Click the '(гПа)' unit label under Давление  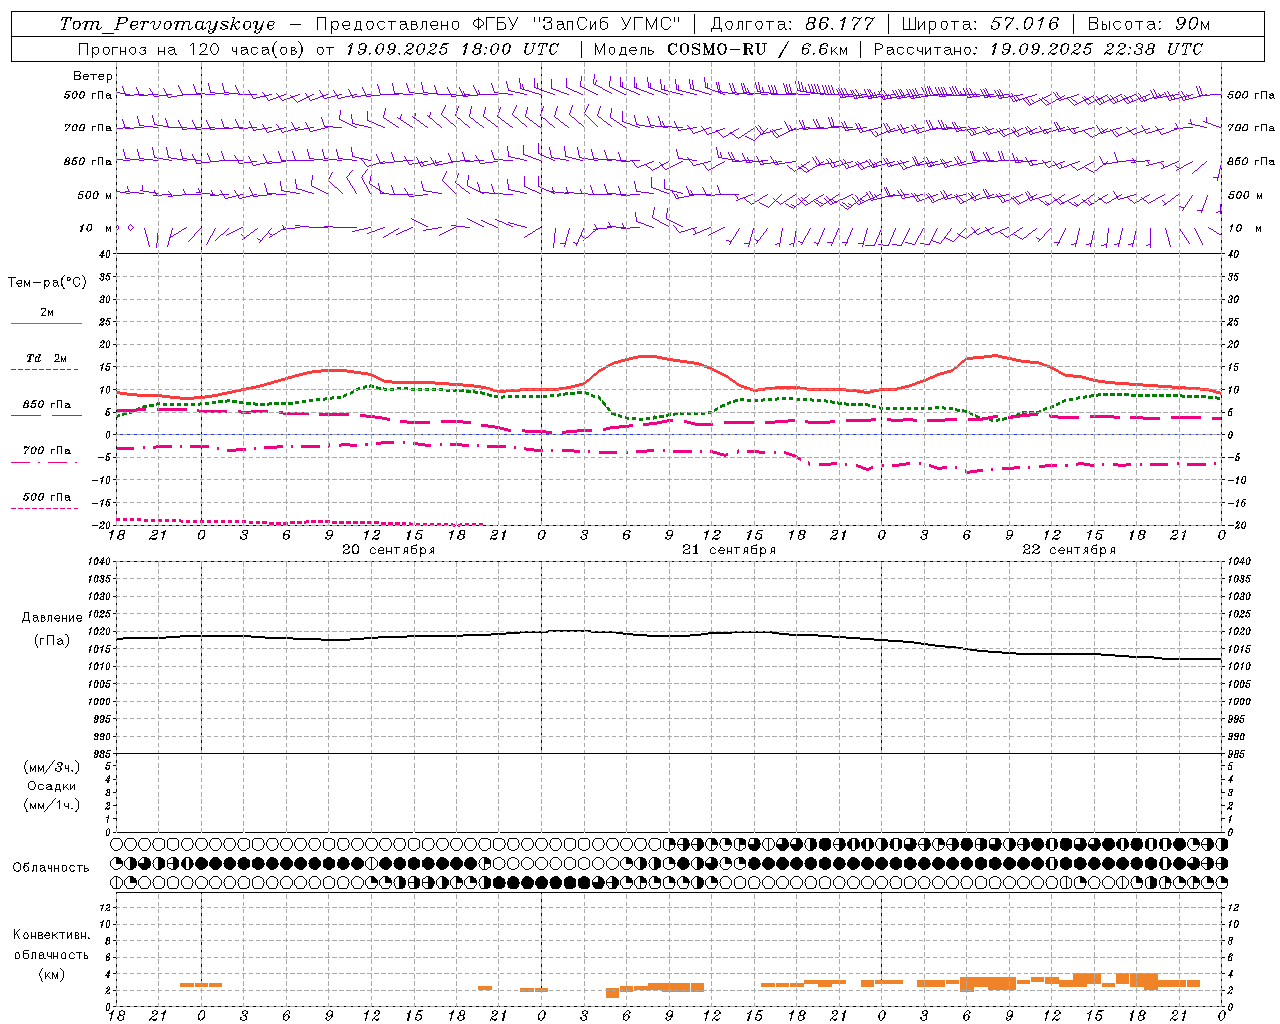click(x=51, y=640)
